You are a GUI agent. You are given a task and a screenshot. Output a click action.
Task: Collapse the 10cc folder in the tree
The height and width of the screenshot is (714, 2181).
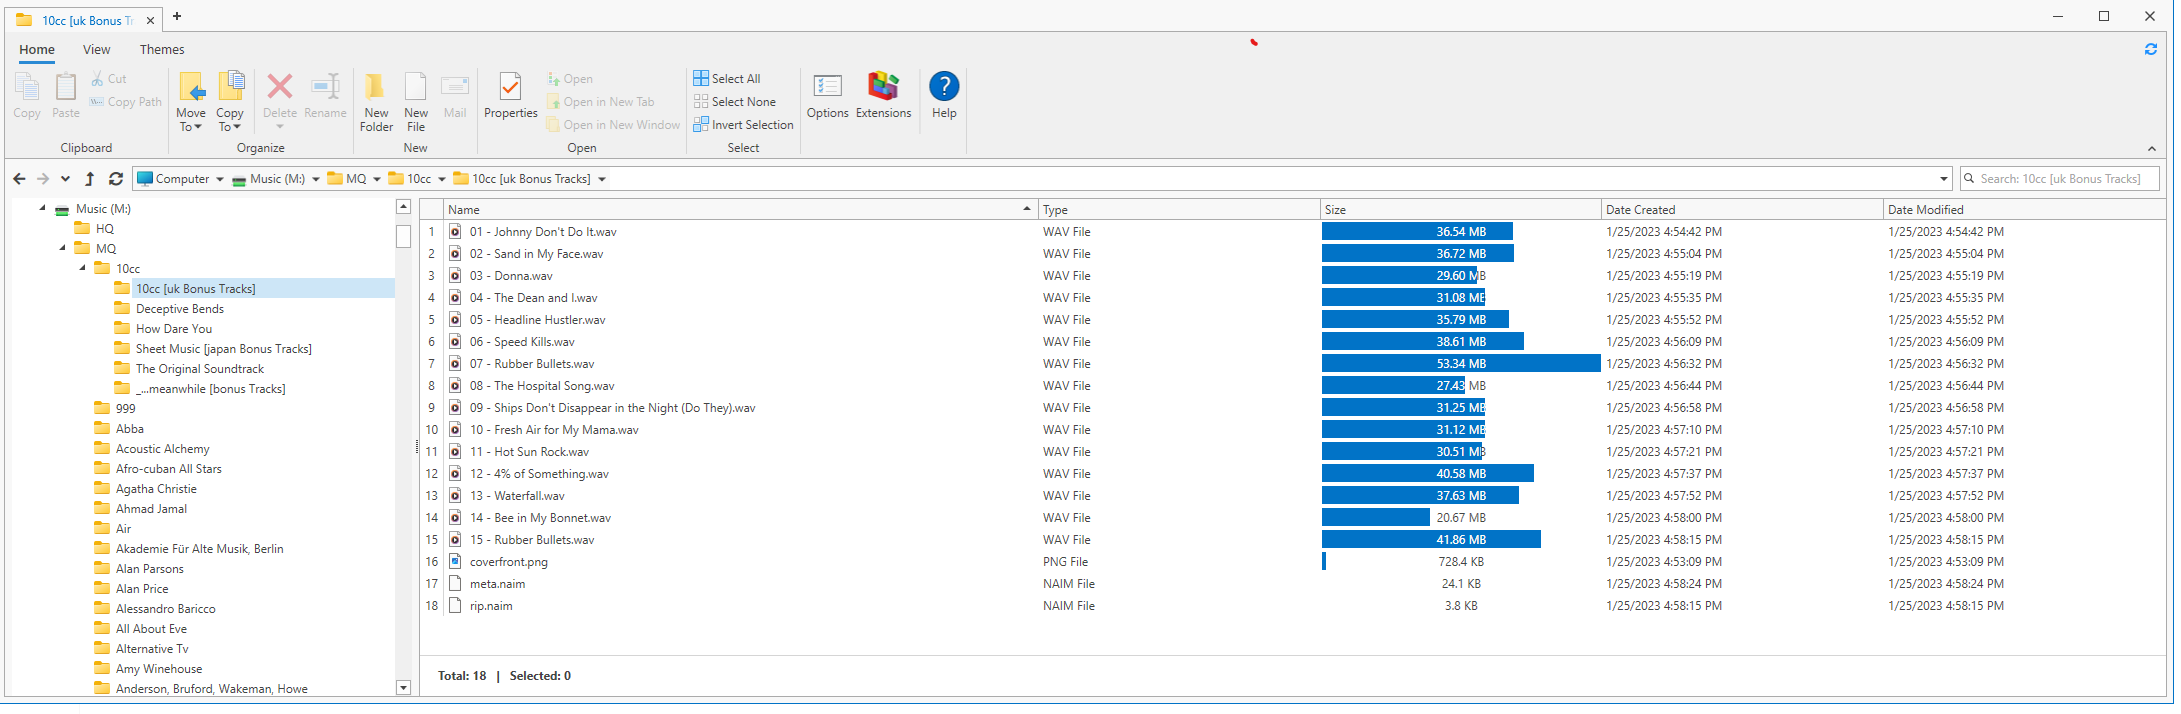coord(83,268)
